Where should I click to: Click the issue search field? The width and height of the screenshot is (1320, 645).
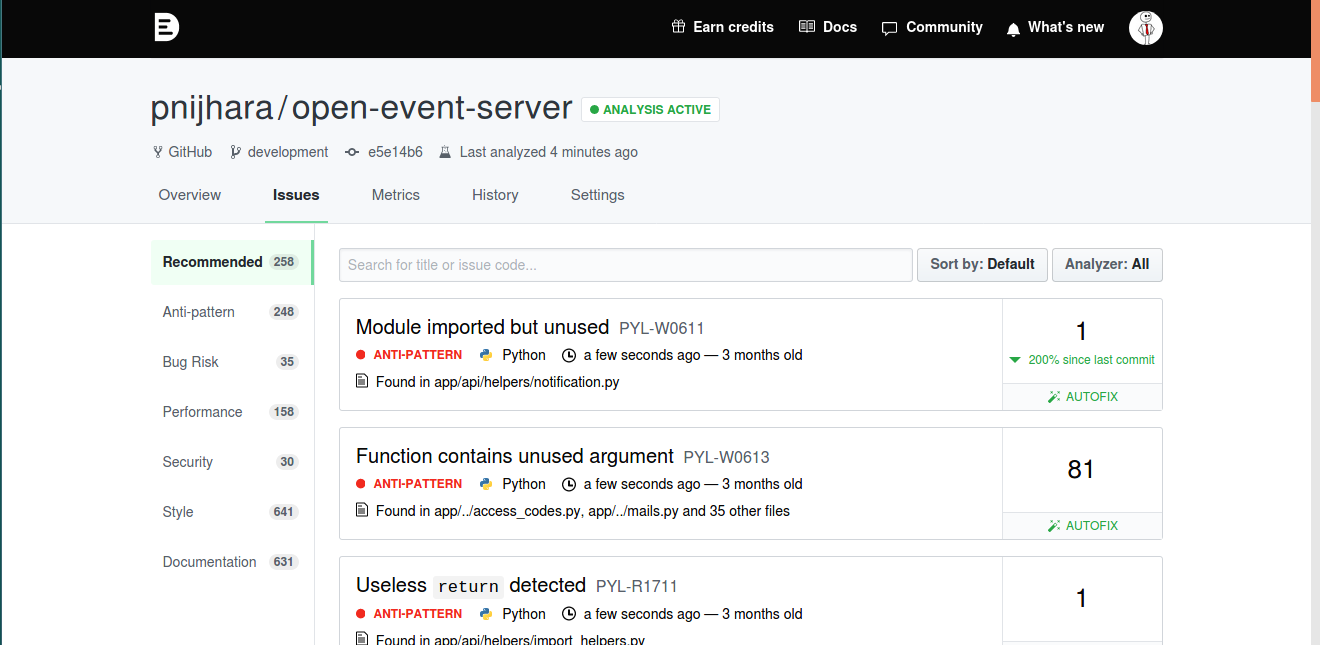pos(625,264)
